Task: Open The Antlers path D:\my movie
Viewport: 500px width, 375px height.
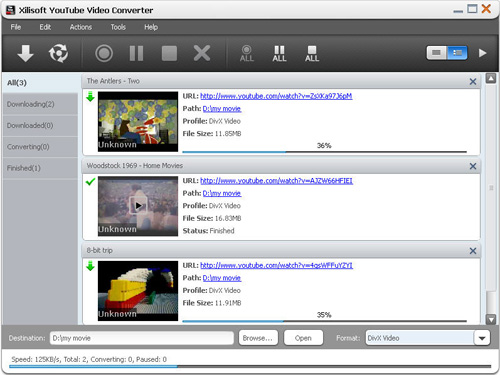Action: pyautogui.click(x=222, y=109)
